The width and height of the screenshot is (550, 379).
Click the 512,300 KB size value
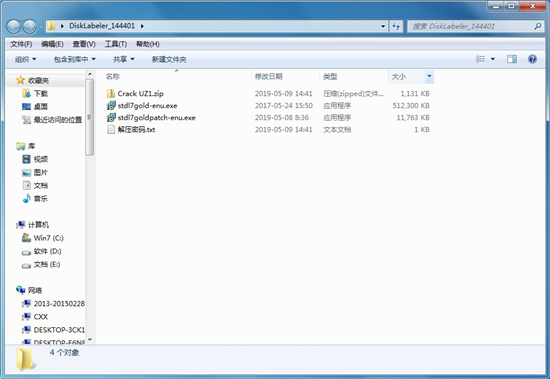click(411, 105)
